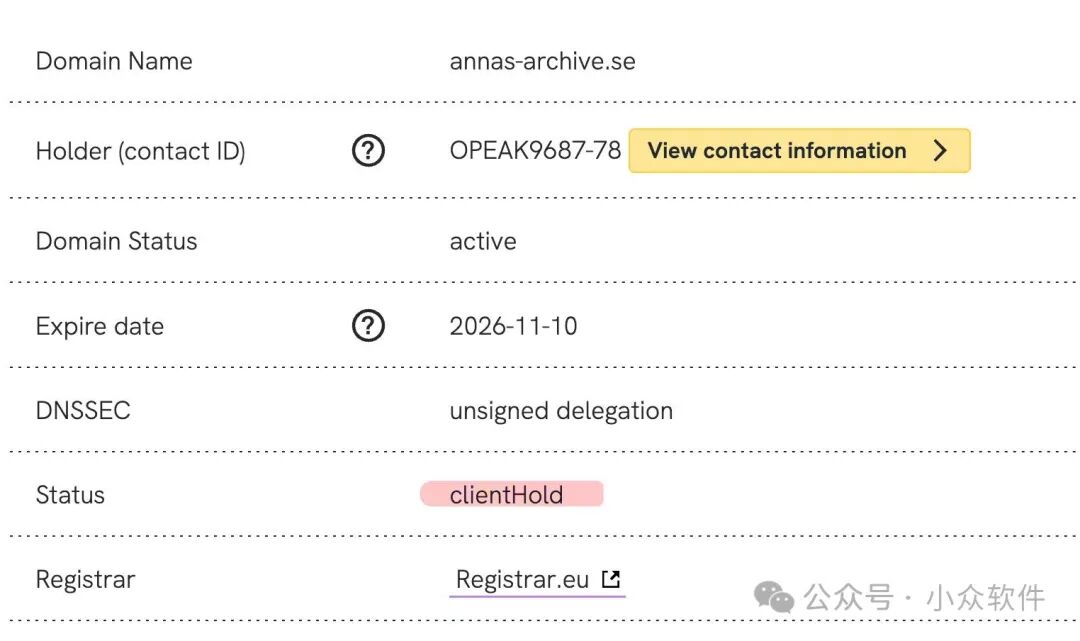Click the question mark icon beside Expire date
Viewport: 1080px width, 641px height.
tap(368, 326)
